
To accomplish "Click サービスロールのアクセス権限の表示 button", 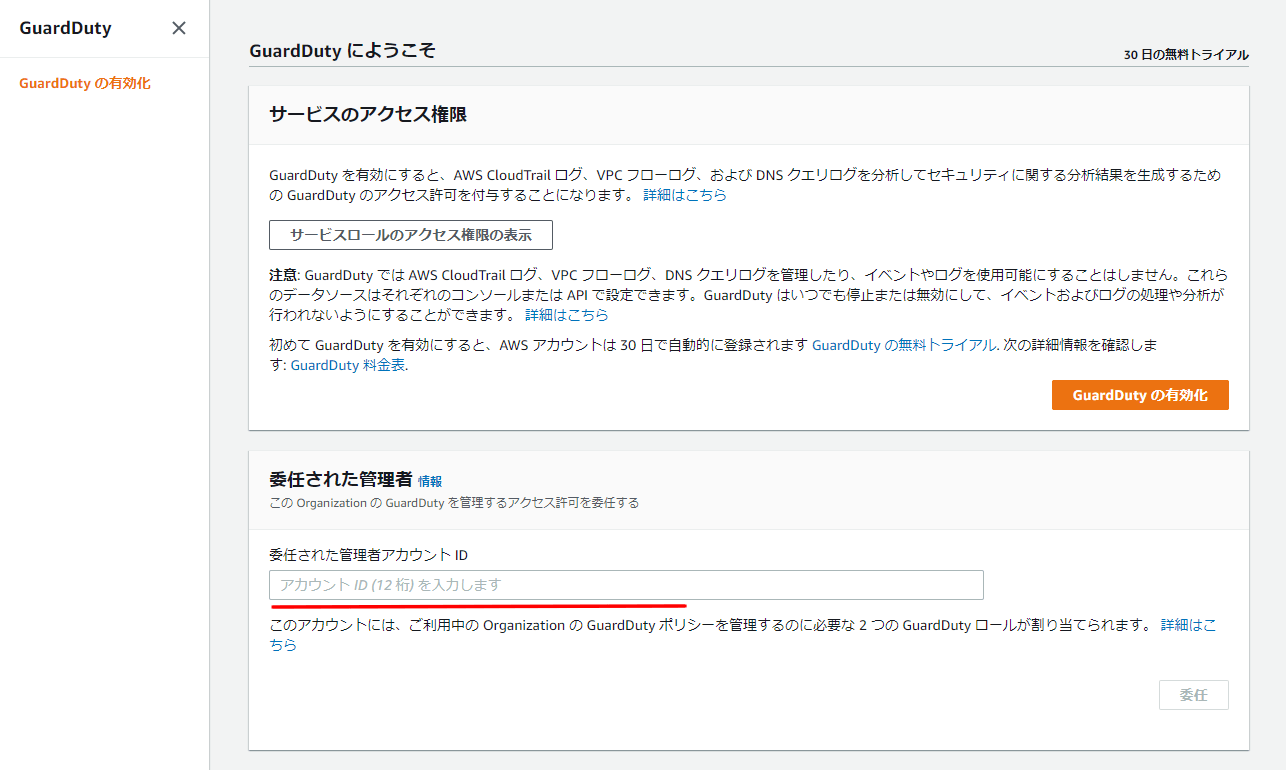I will point(410,236).
